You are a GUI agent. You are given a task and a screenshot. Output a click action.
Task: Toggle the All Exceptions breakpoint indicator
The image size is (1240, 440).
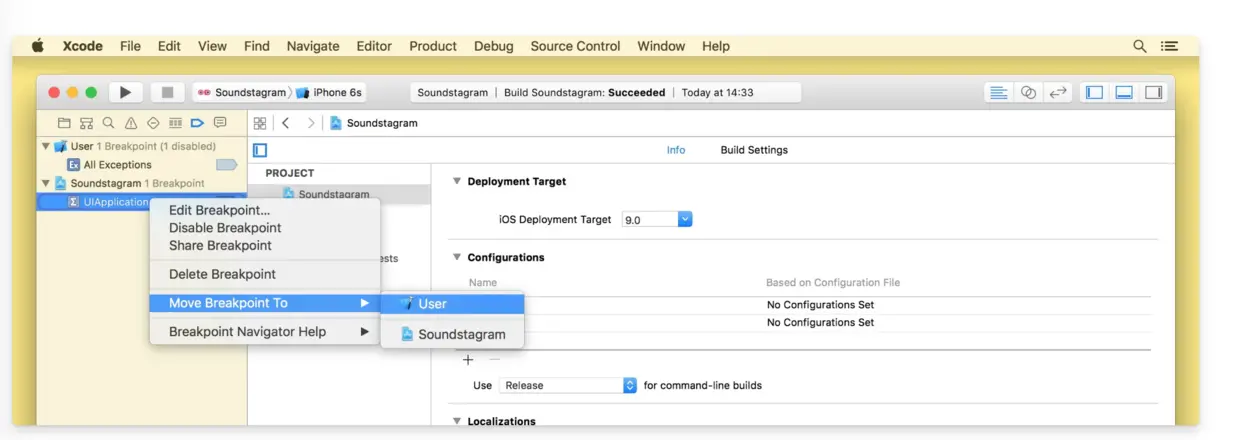tap(227, 165)
